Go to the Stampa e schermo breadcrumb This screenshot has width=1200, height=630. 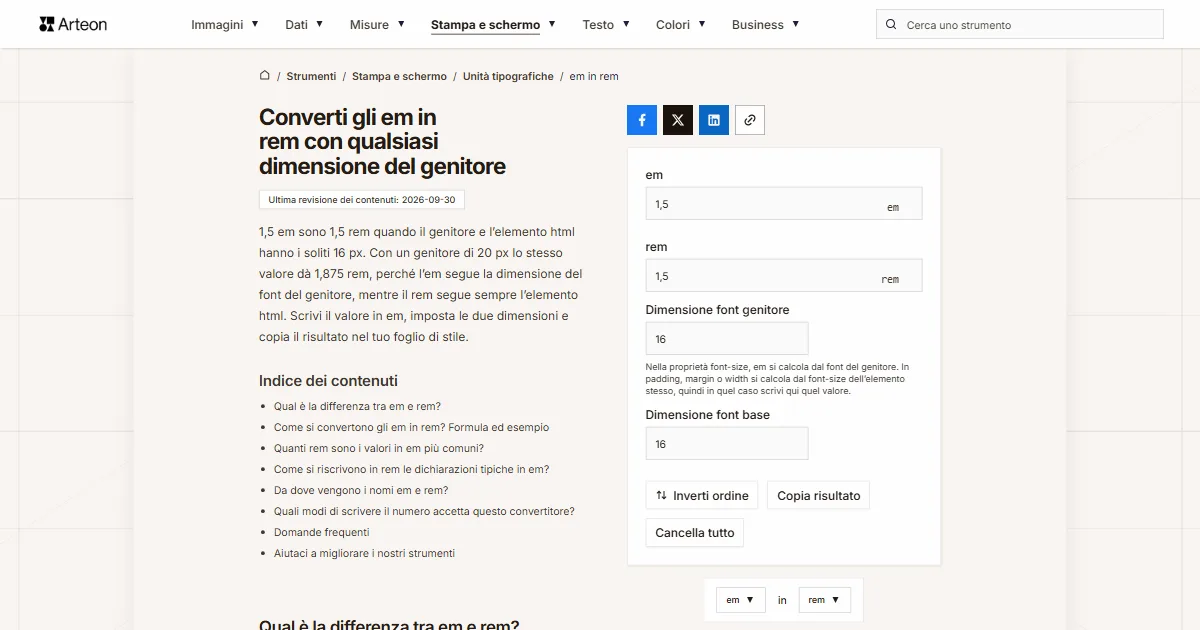click(x=399, y=76)
